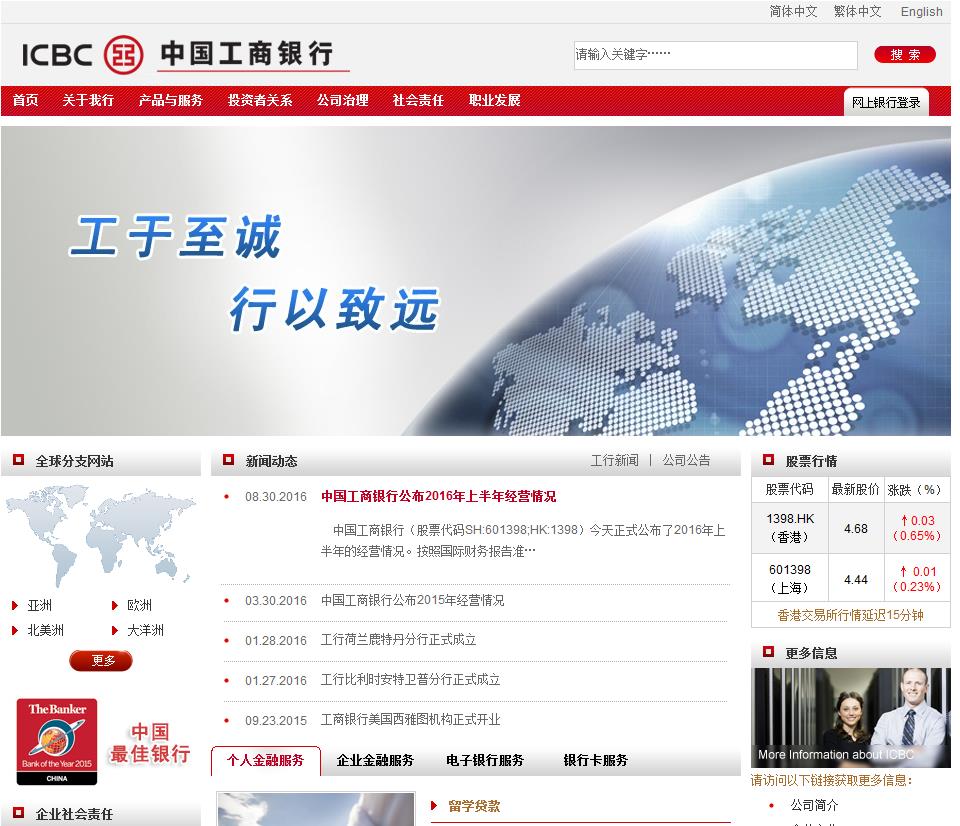This screenshot has width=960, height=826.
Task: Select the 企业金融服务 tab
Action: point(375,760)
